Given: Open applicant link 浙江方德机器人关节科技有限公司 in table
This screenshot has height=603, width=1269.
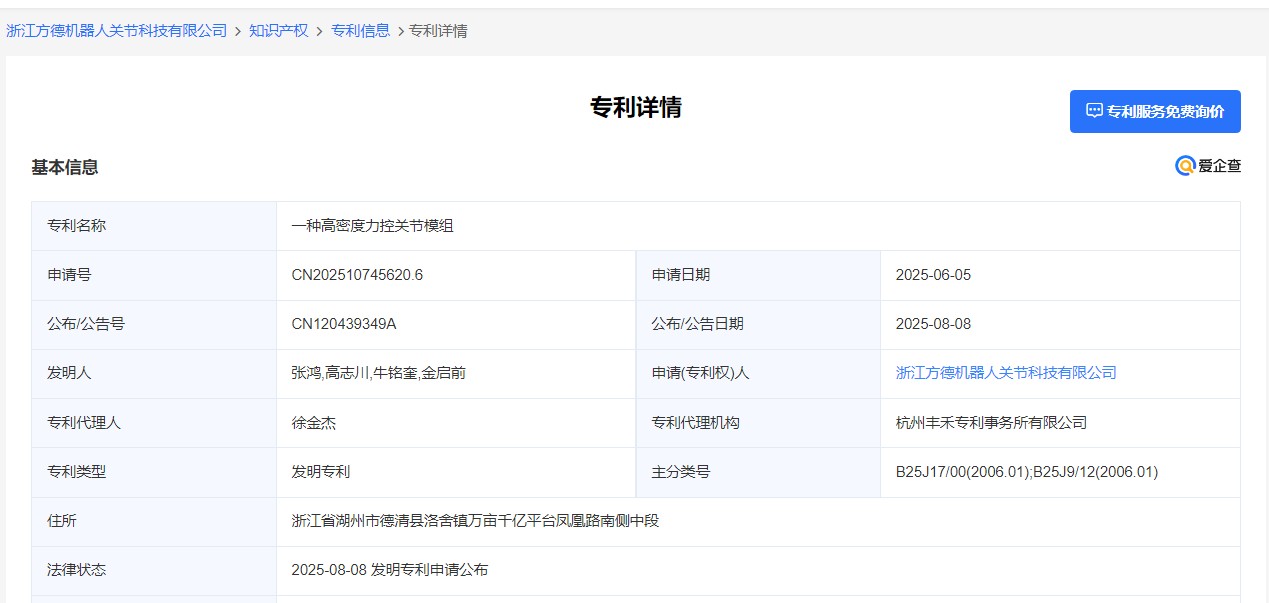Looking at the screenshot, I should (1006, 373).
